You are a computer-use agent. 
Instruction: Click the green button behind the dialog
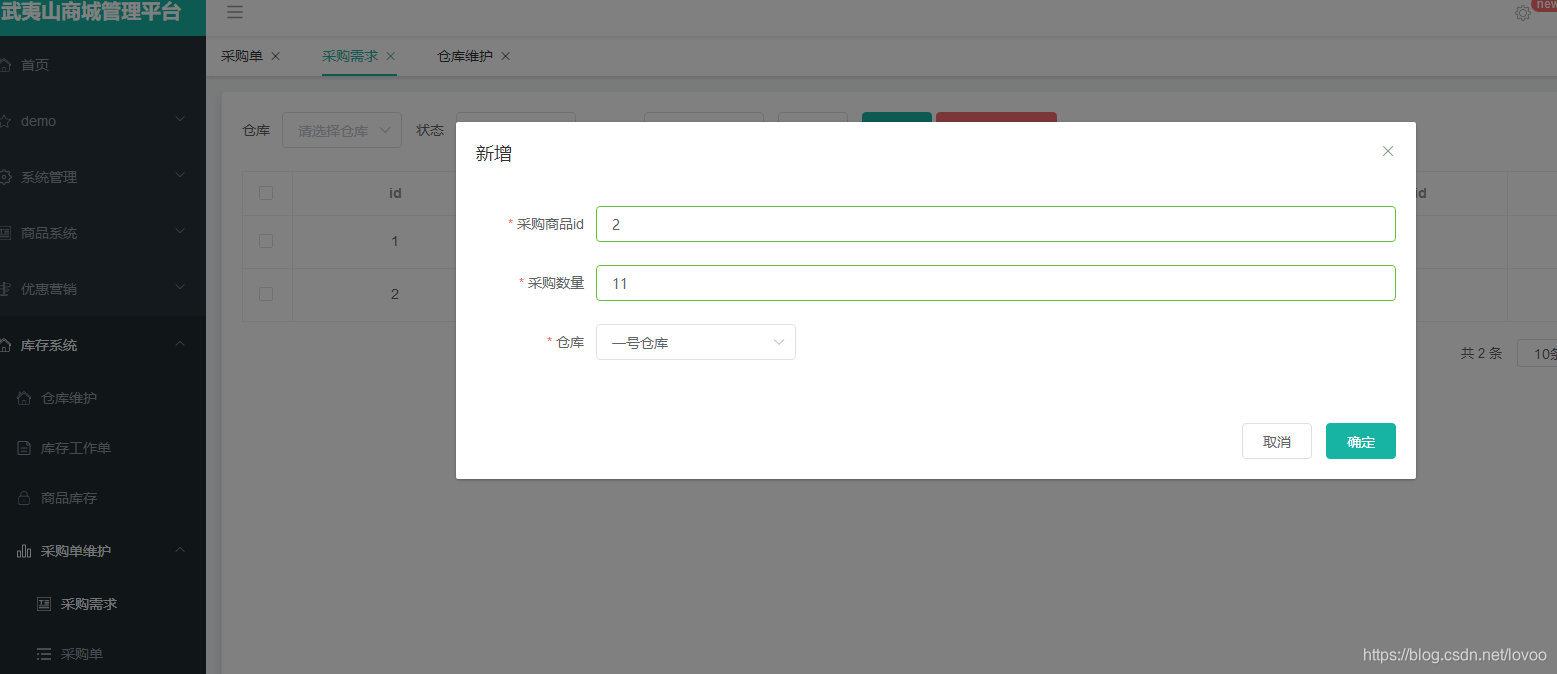pos(897,117)
